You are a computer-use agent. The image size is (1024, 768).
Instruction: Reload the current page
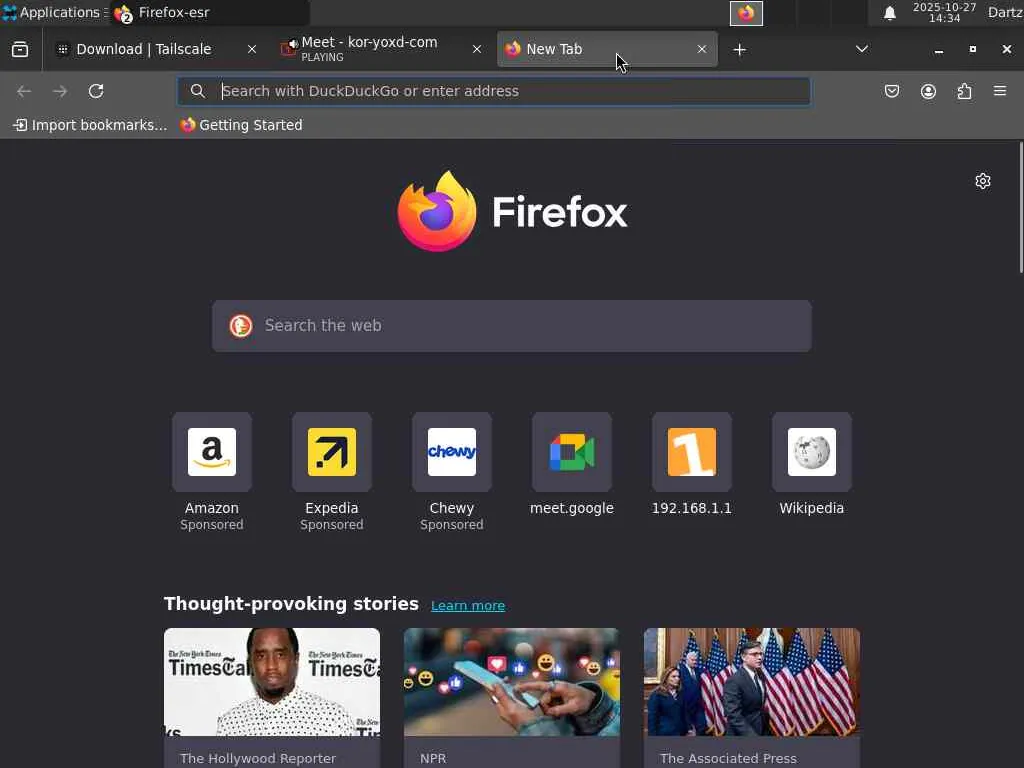point(96,91)
